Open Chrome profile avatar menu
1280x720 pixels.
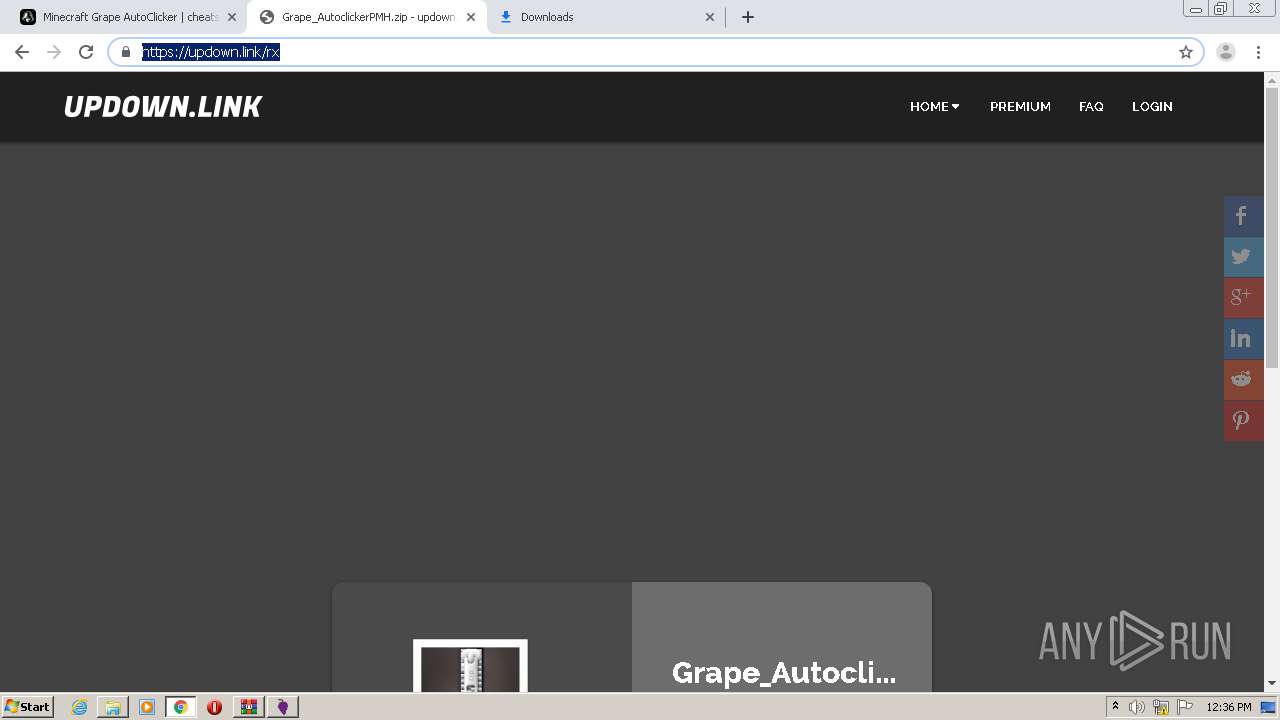click(x=1226, y=52)
